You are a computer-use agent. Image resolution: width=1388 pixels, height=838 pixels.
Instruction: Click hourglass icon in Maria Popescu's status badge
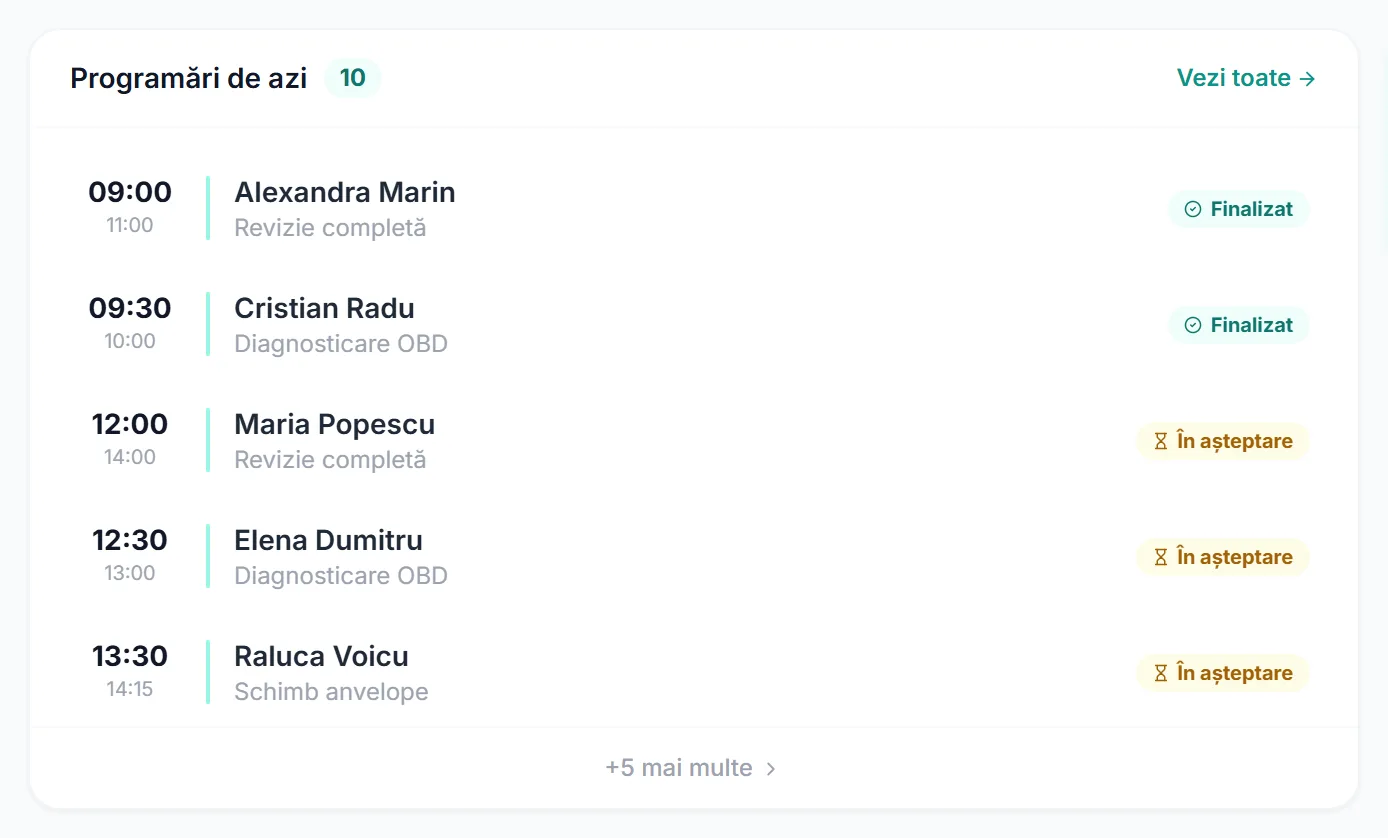pos(1161,441)
